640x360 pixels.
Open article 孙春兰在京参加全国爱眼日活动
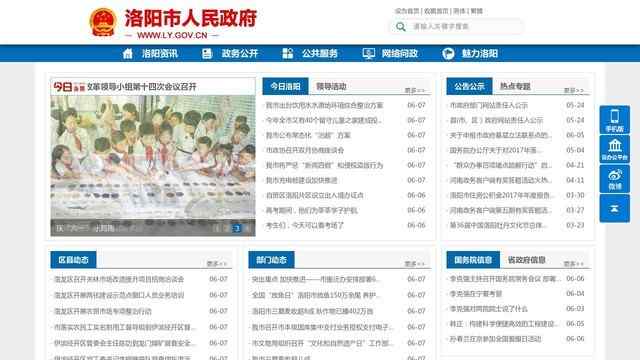[496, 339]
